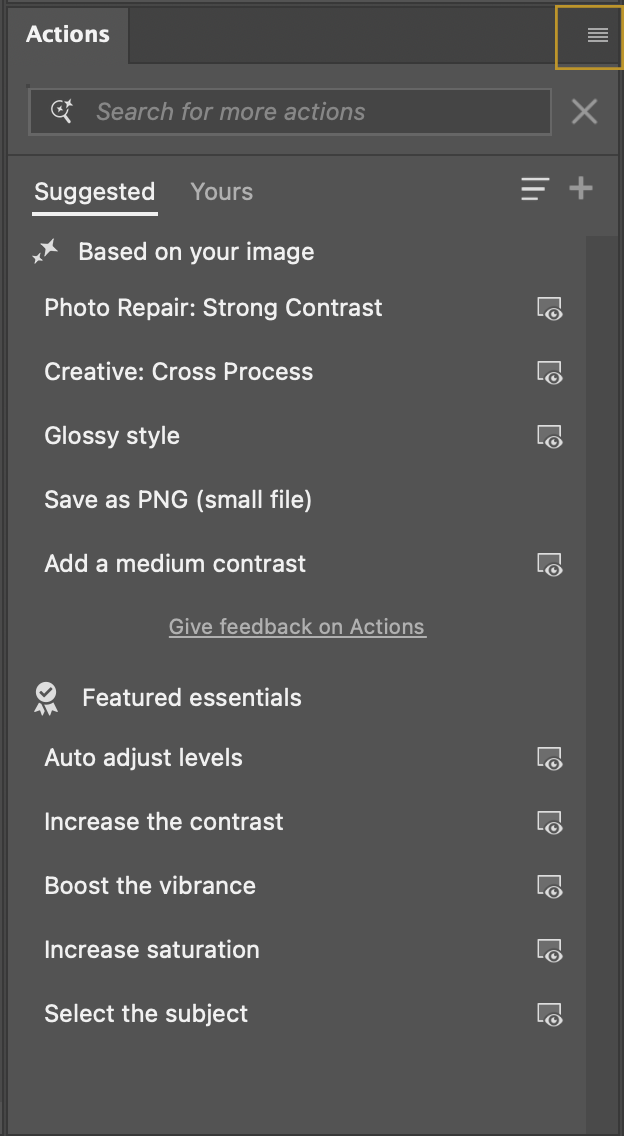Clear the search with the X icon
624x1136 pixels.
coord(584,111)
